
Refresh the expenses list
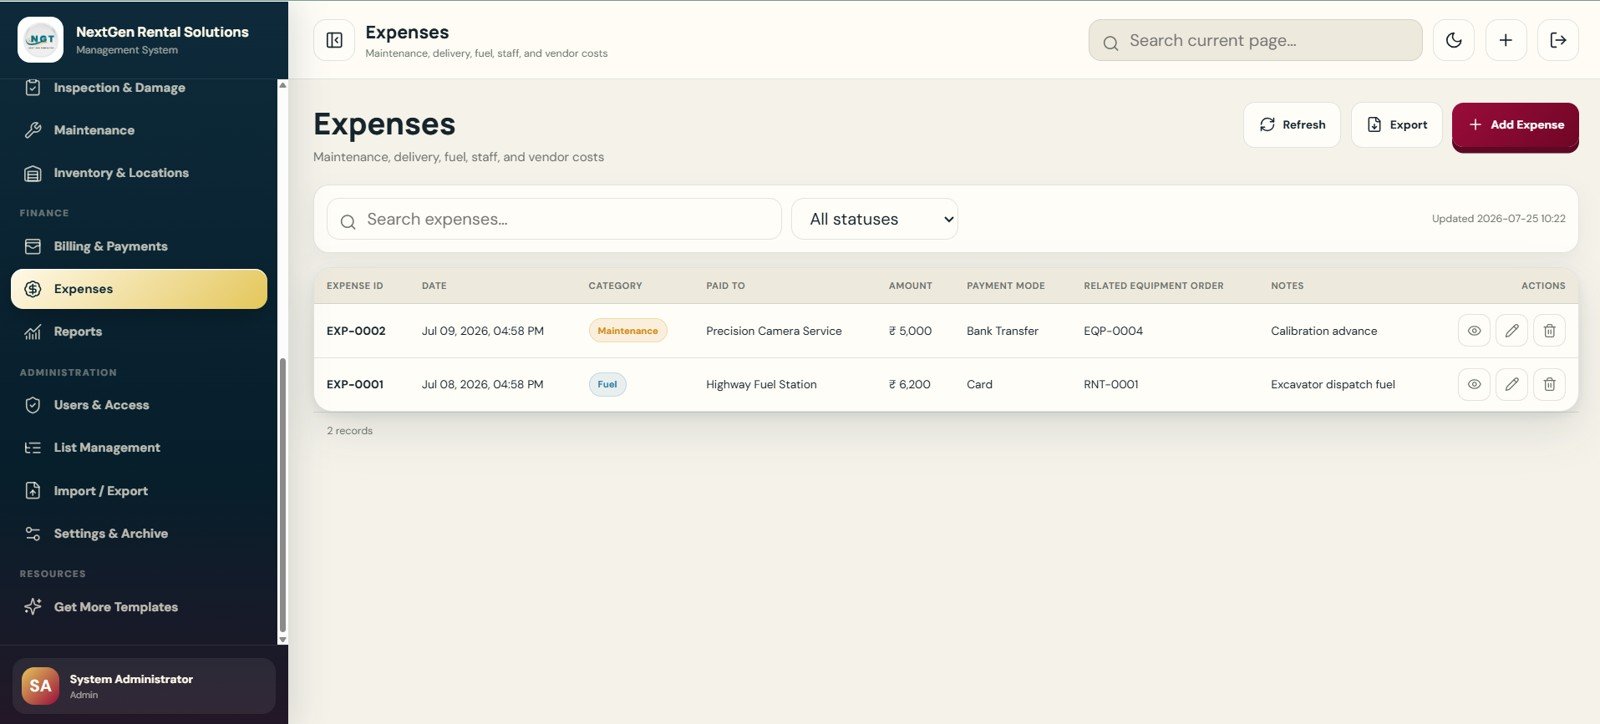click(1292, 125)
